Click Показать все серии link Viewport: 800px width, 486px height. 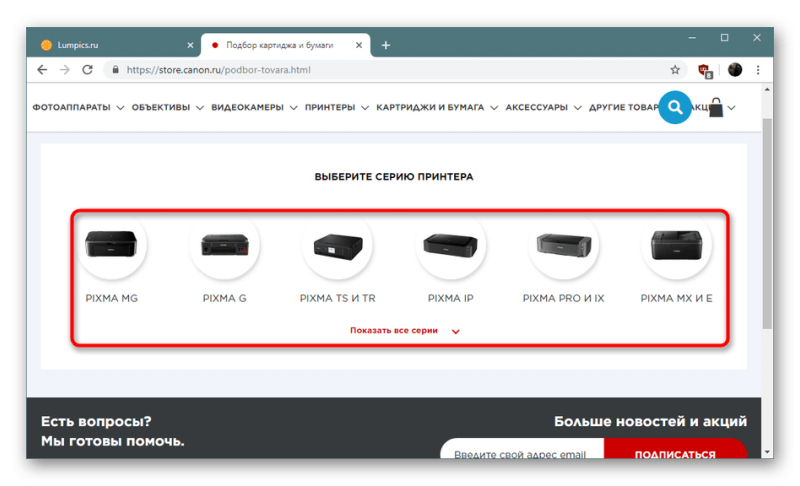pos(394,330)
